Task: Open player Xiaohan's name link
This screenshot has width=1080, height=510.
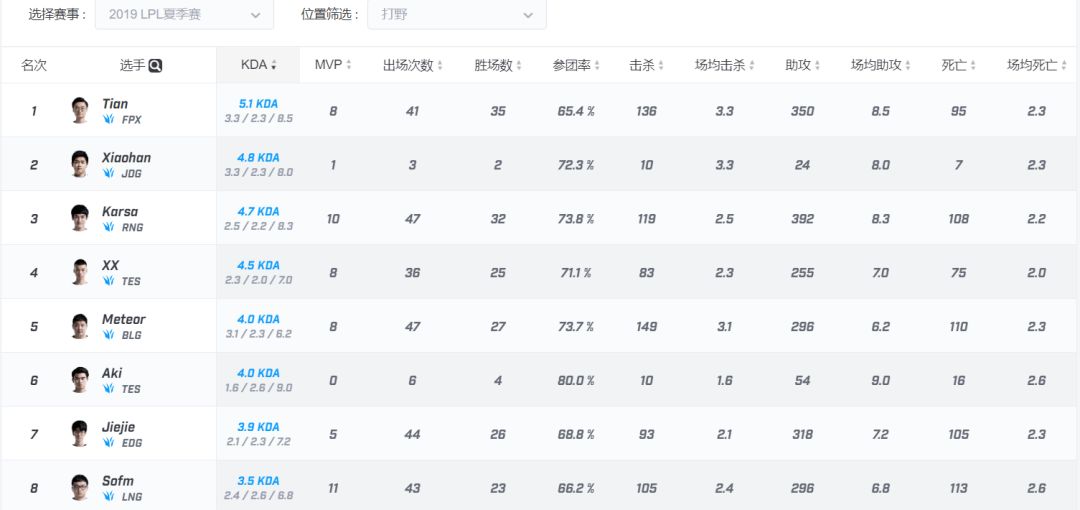Action: 126,157
